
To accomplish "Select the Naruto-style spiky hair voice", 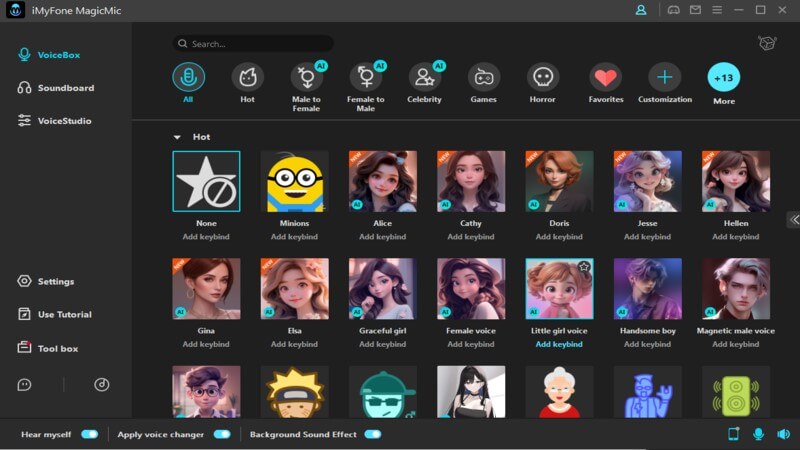I will tap(294, 392).
